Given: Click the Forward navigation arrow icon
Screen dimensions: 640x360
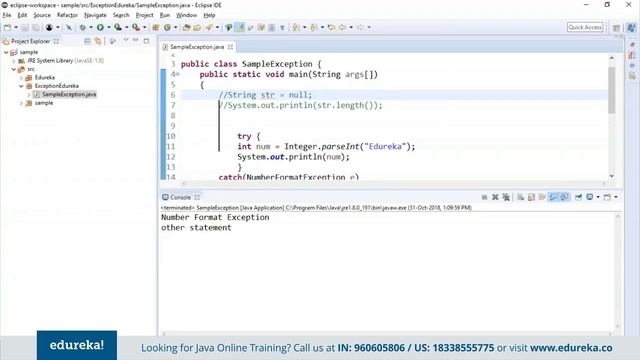Looking at the screenshot, I should tap(360, 27).
